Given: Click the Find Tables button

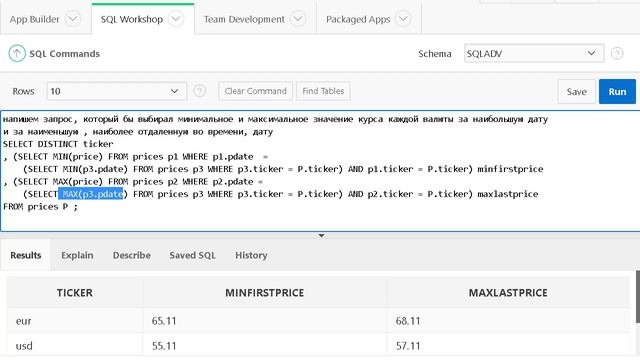Looking at the screenshot, I should point(323,91).
